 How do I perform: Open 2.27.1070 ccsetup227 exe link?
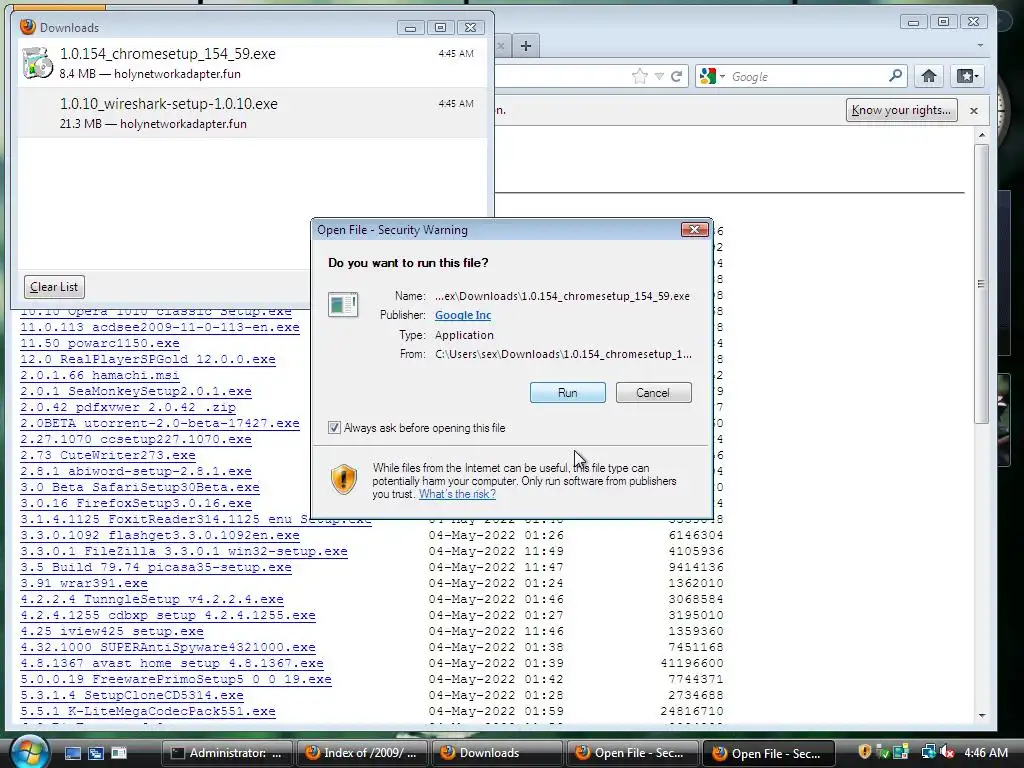coord(136,440)
